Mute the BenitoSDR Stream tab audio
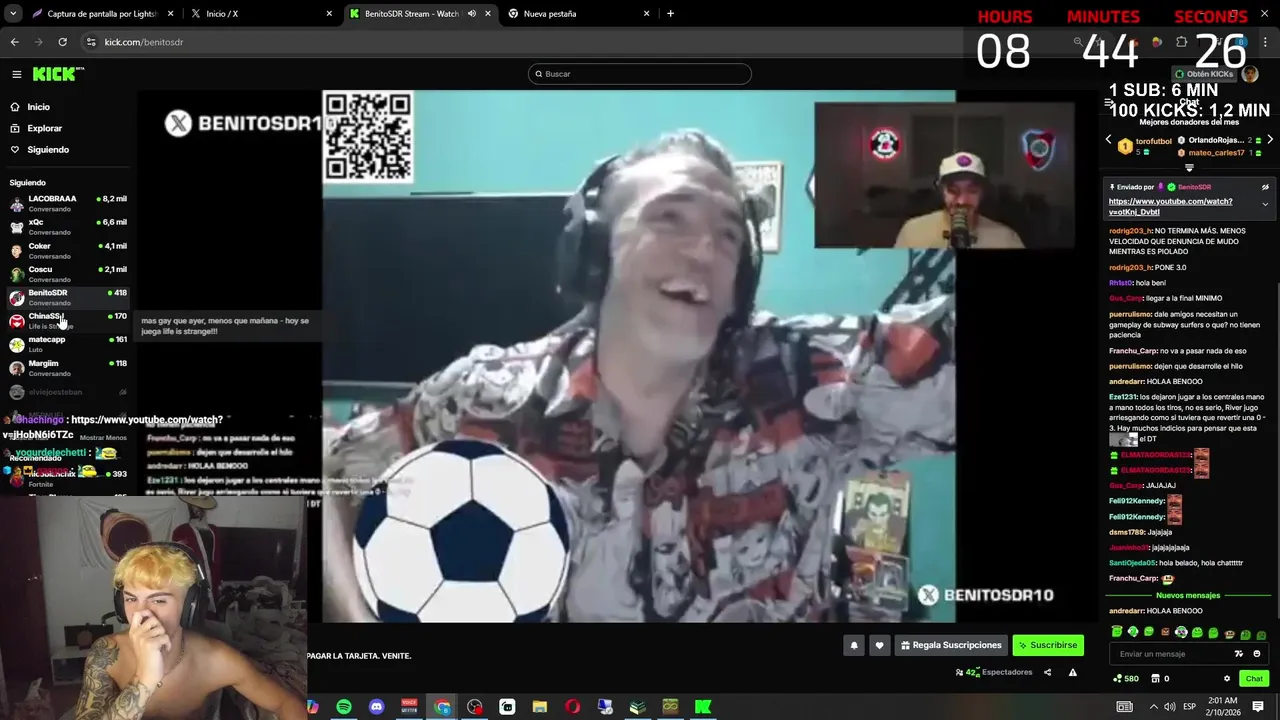The height and width of the screenshot is (720, 1280). point(472,14)
